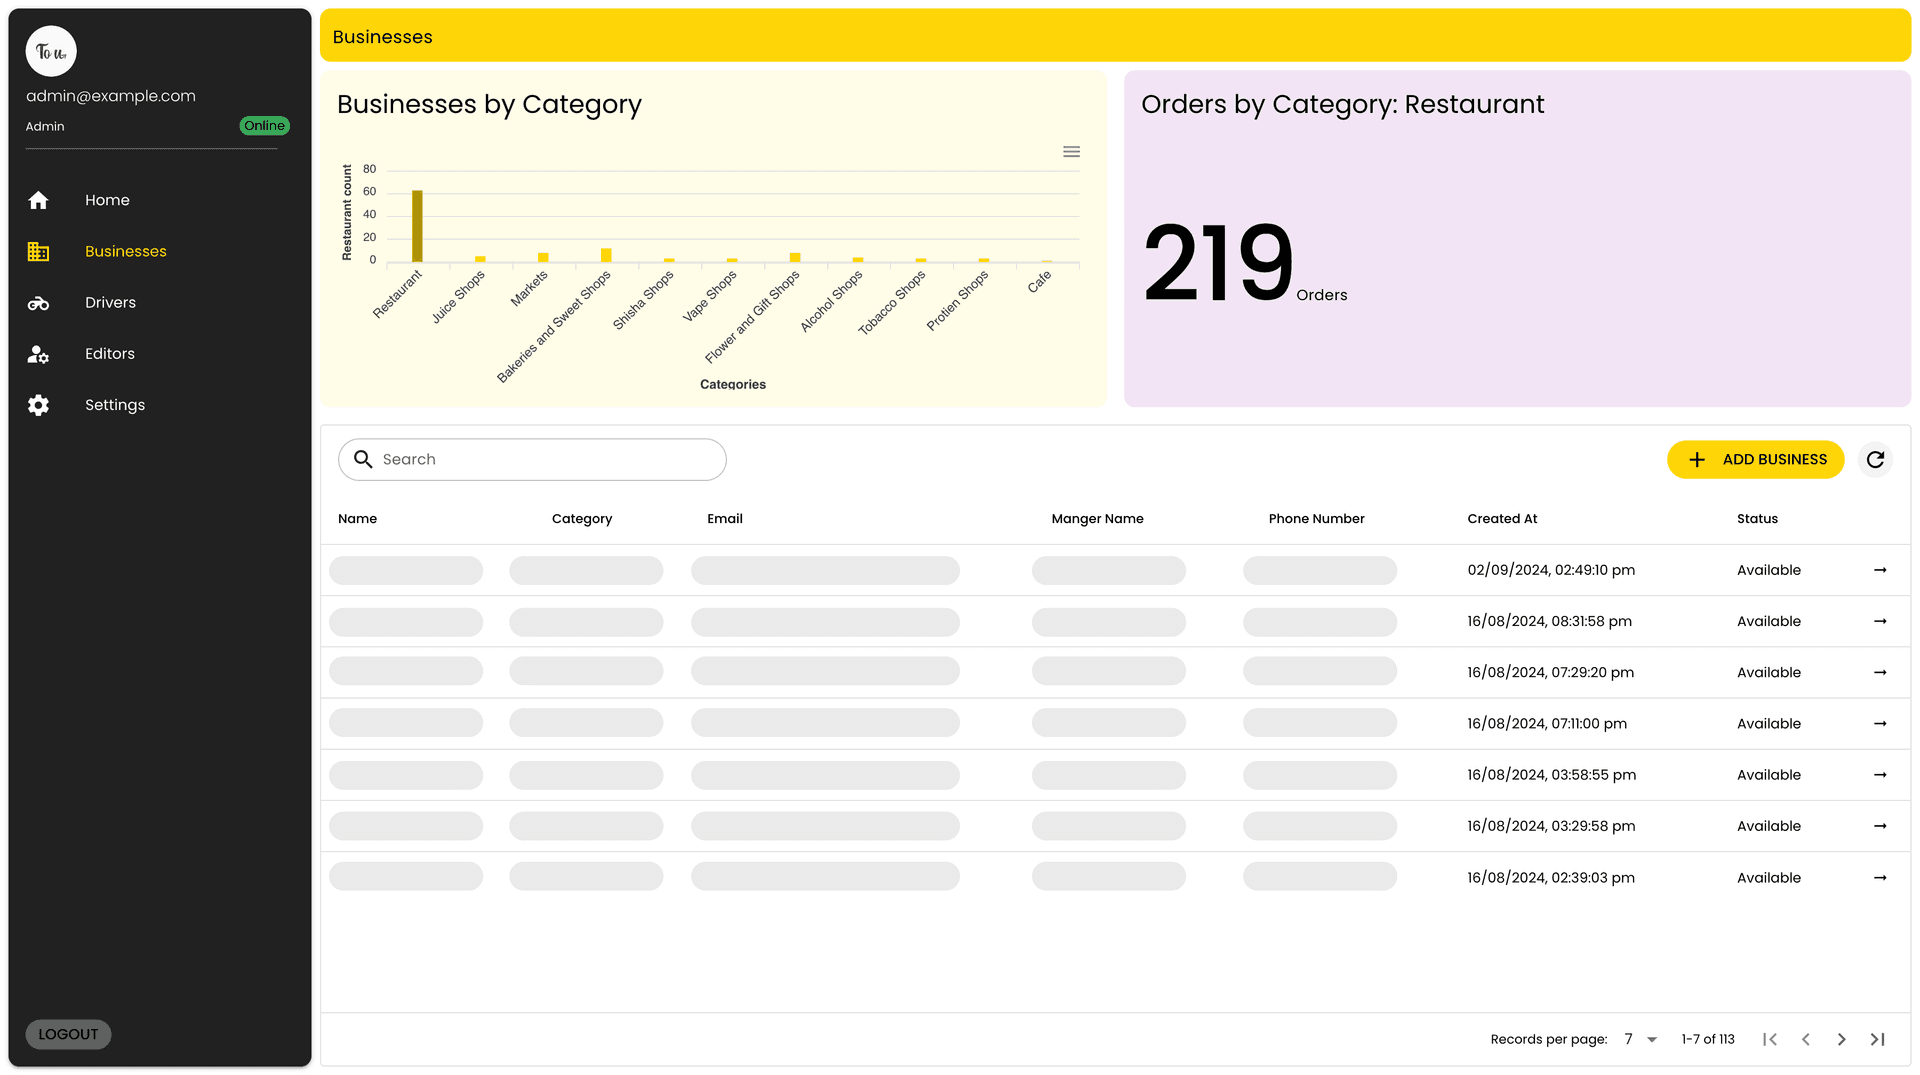Open the Editors menu item
The image size is (1920, 1075).
[x=110, y=354]
